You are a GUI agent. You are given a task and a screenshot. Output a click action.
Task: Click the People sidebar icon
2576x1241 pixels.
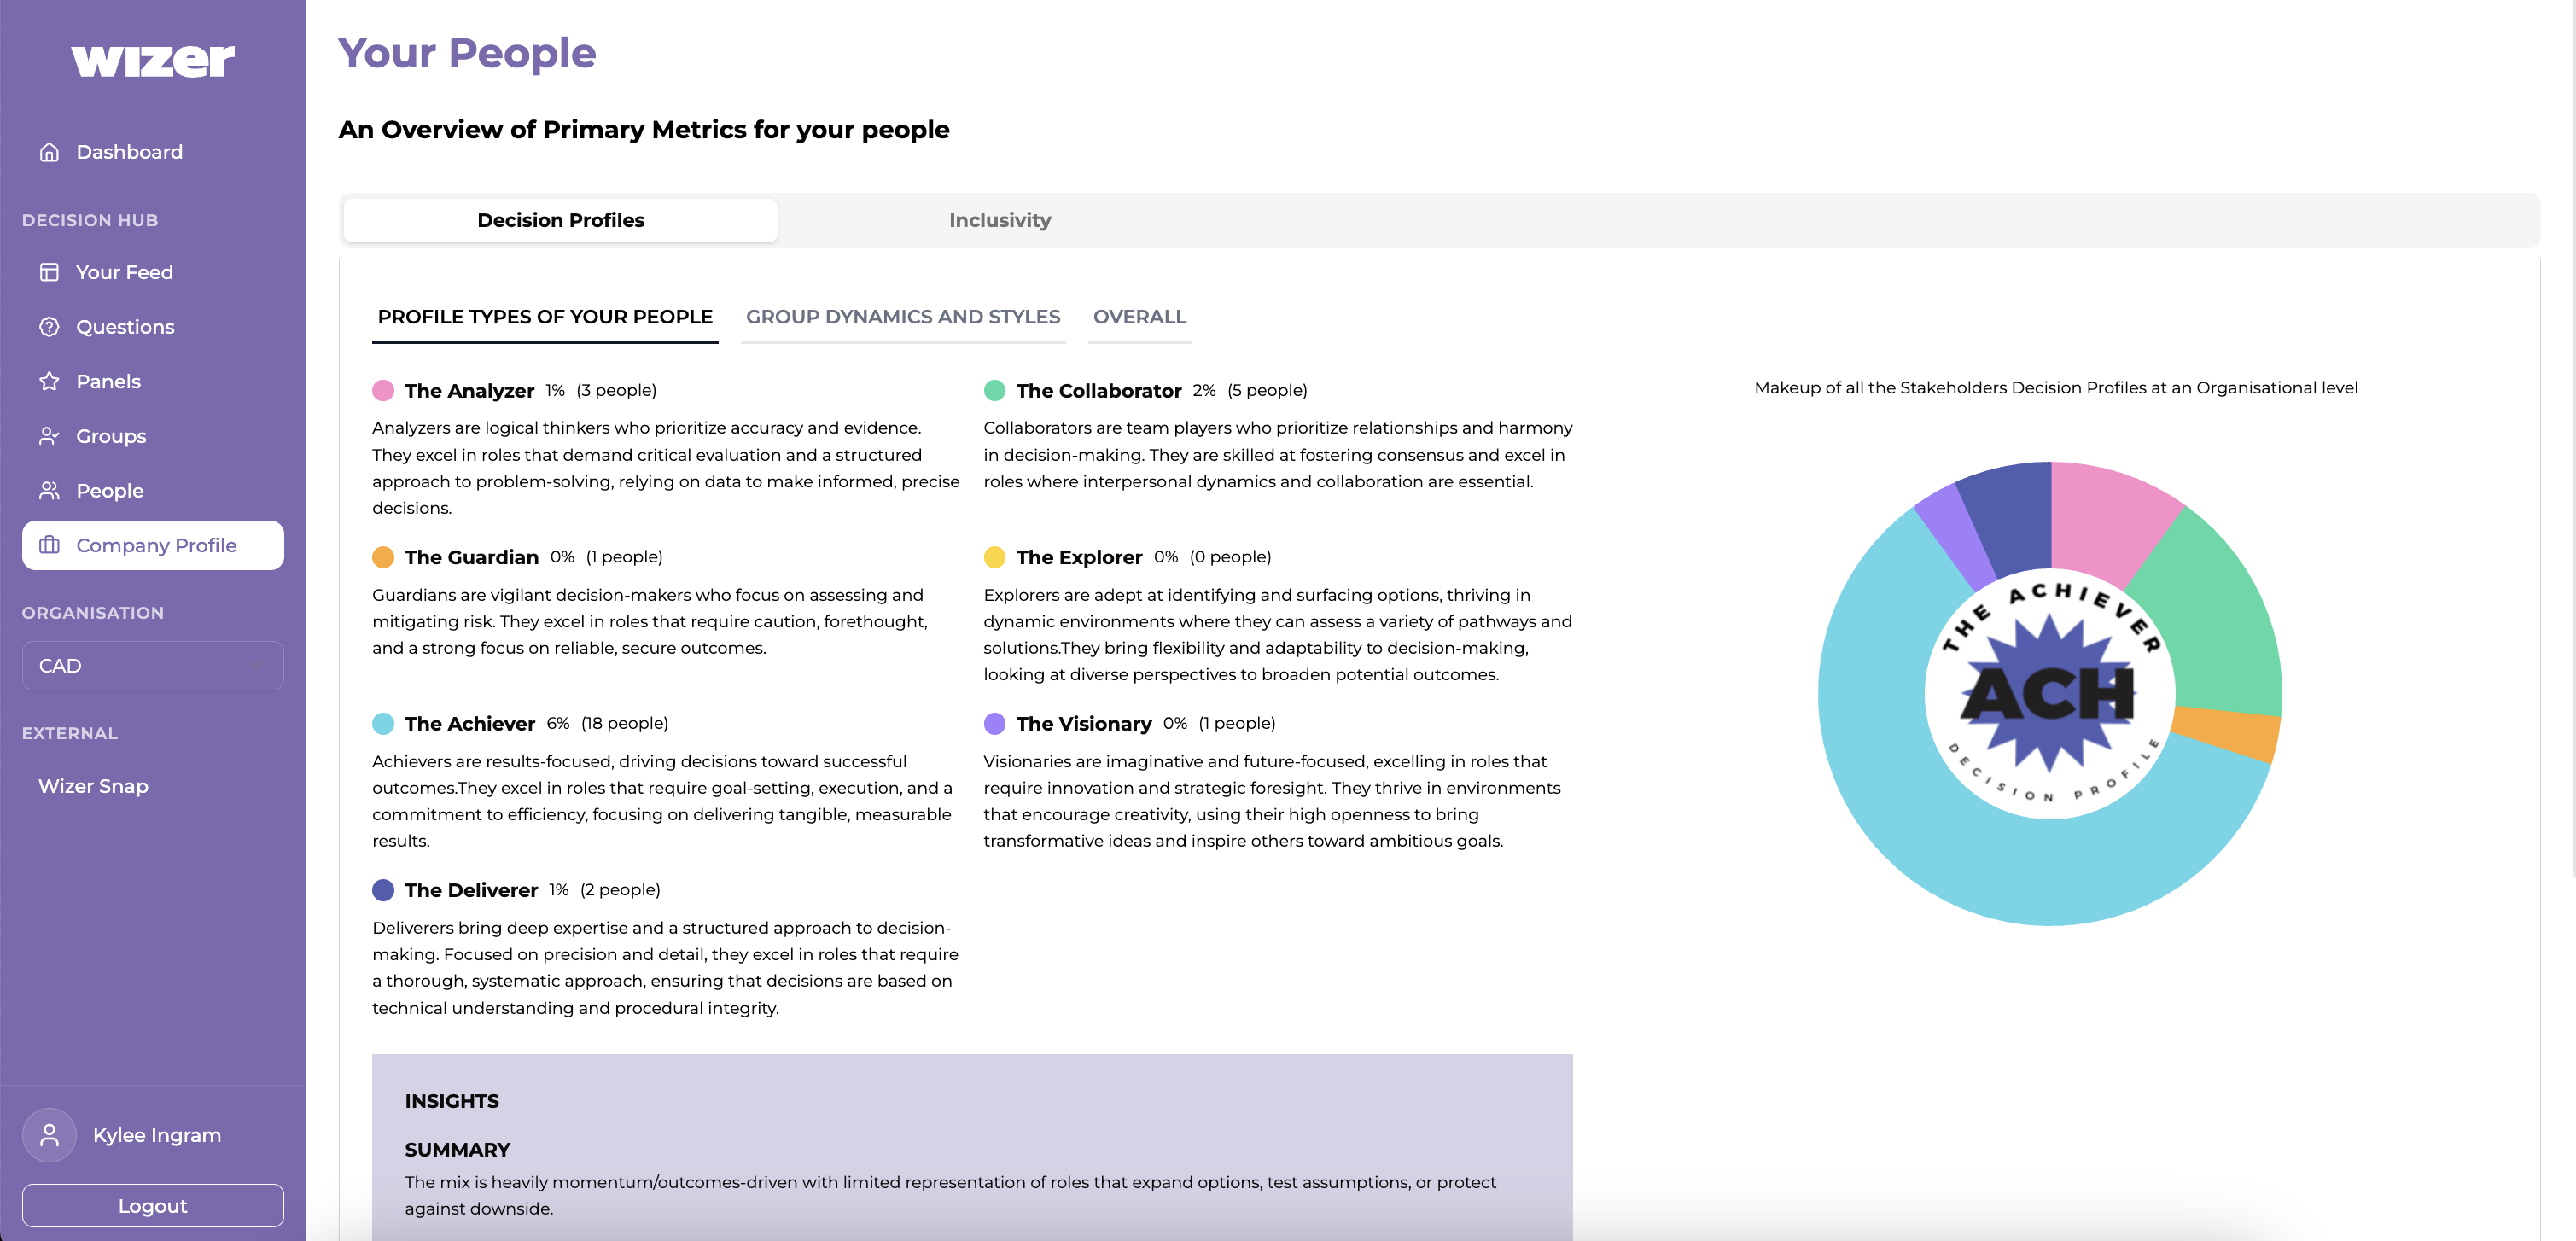(x=49, y=491)
